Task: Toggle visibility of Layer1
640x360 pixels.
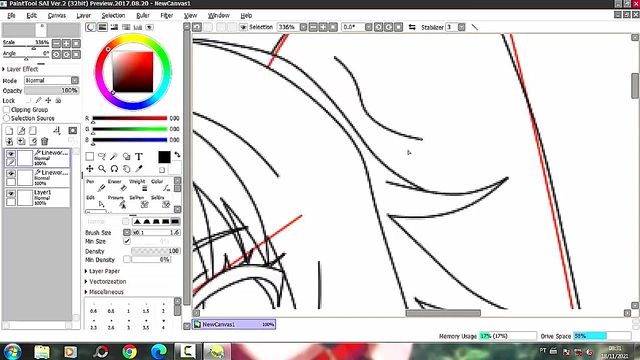Action: [x=11, y=193]
